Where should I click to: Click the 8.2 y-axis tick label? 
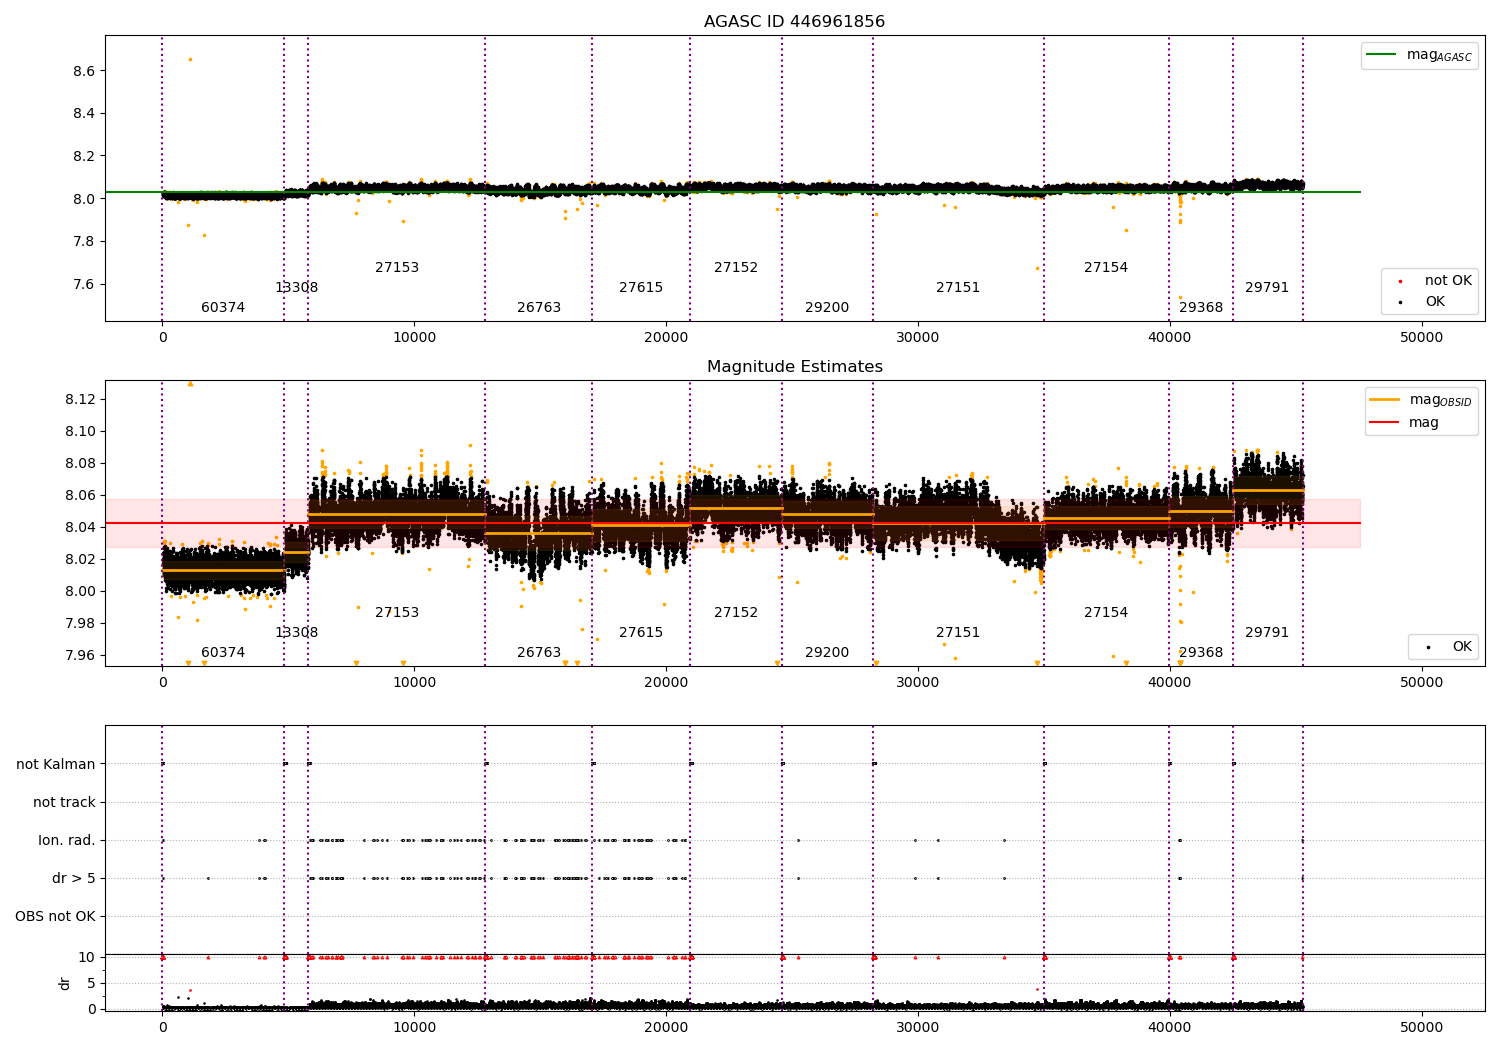(84, 156)
